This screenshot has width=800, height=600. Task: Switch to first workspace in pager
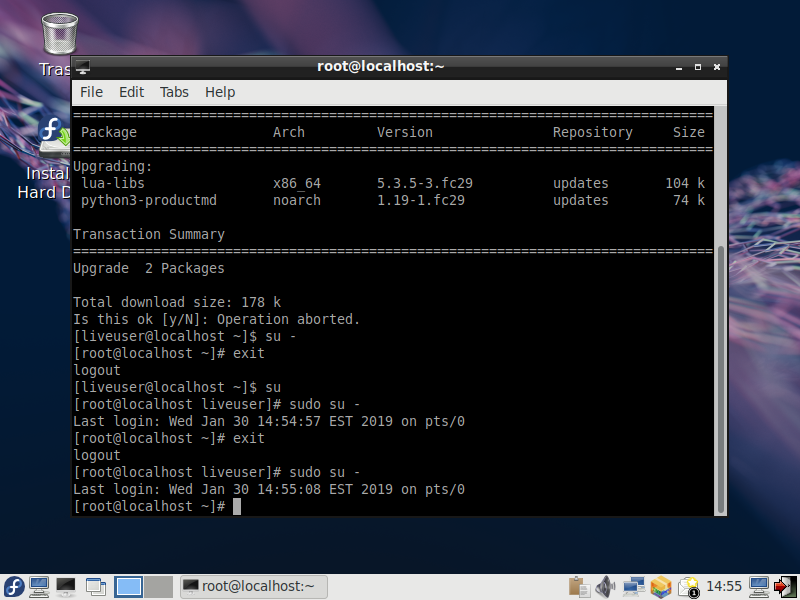pyautogui.click(x=128, y=587)
